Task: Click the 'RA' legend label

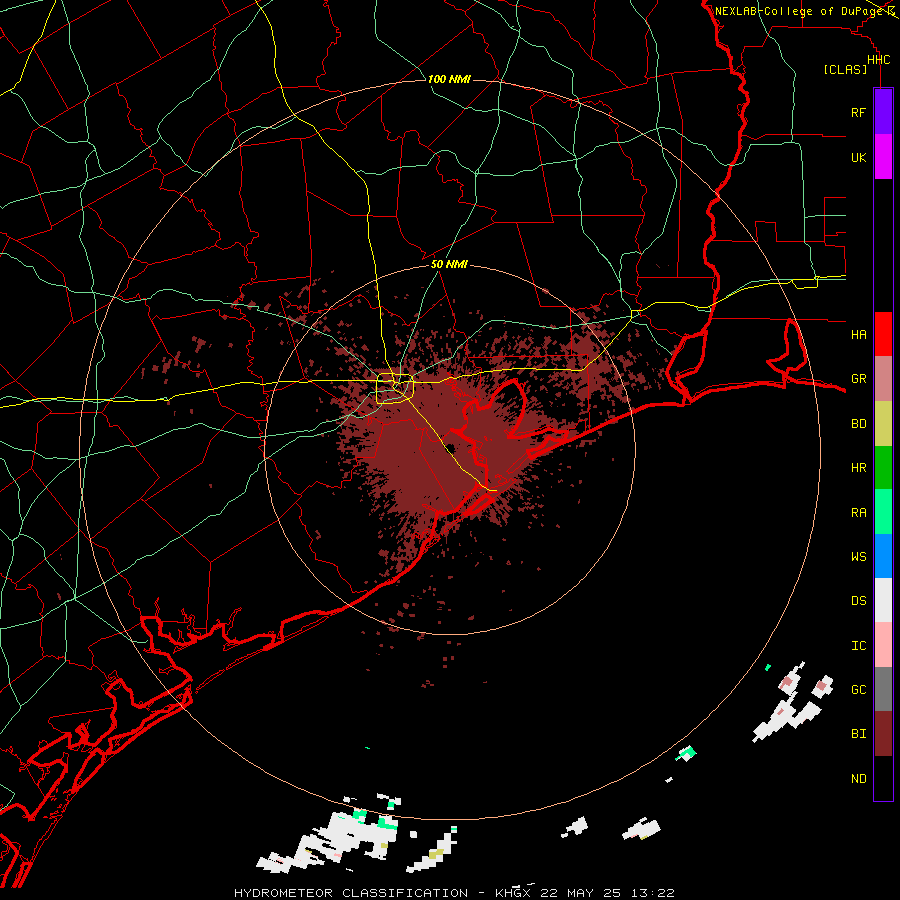Action: click(858, 513)
